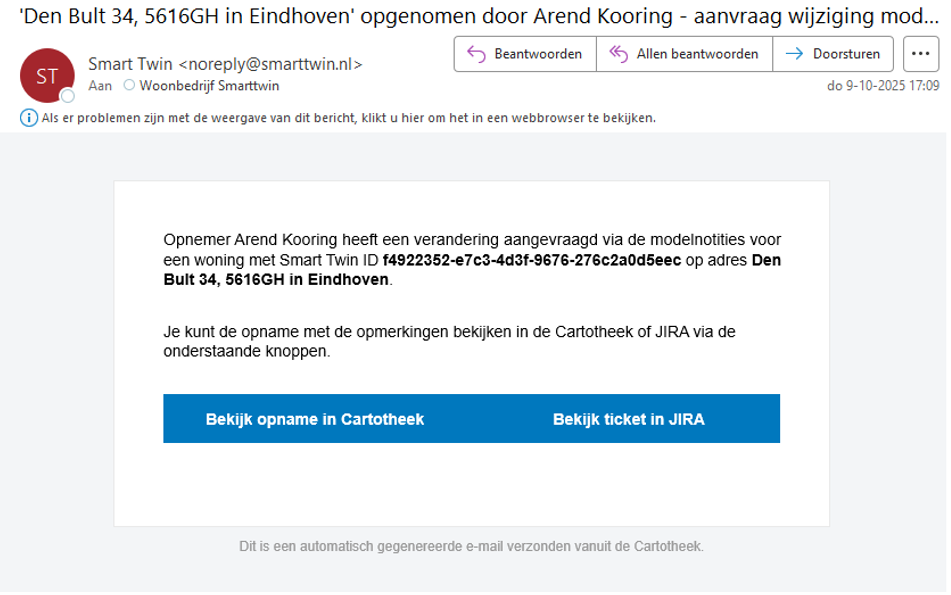Screen dimensions: 951x595
Task: Click recipient name Woonbedrijf Smarttwin
Action: pyautogui.click(x=209, y=86)
